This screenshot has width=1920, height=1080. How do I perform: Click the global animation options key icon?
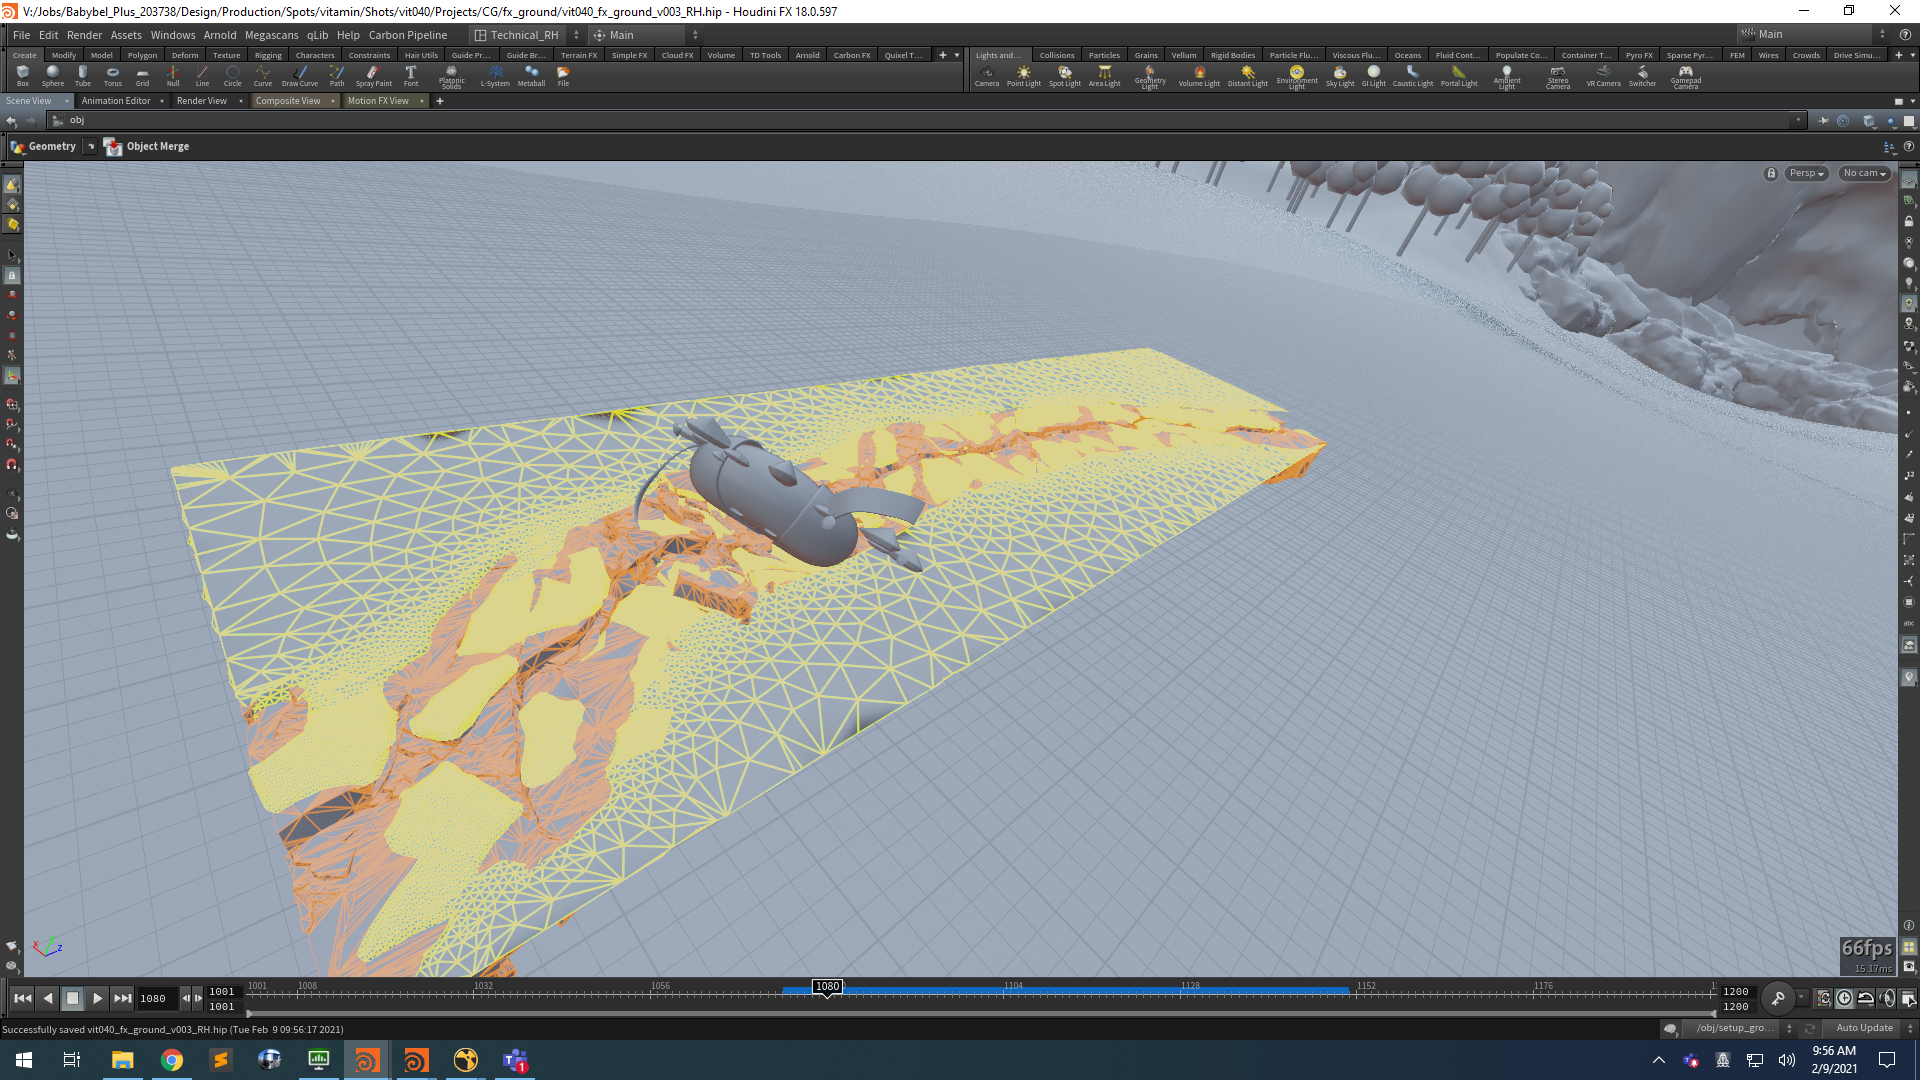[1778, 998]
